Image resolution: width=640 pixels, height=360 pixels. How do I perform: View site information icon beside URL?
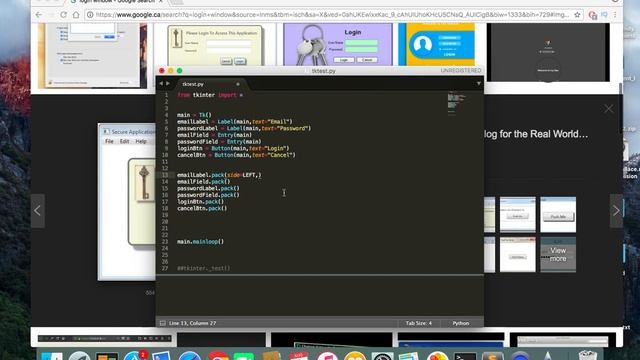[90, 15]
